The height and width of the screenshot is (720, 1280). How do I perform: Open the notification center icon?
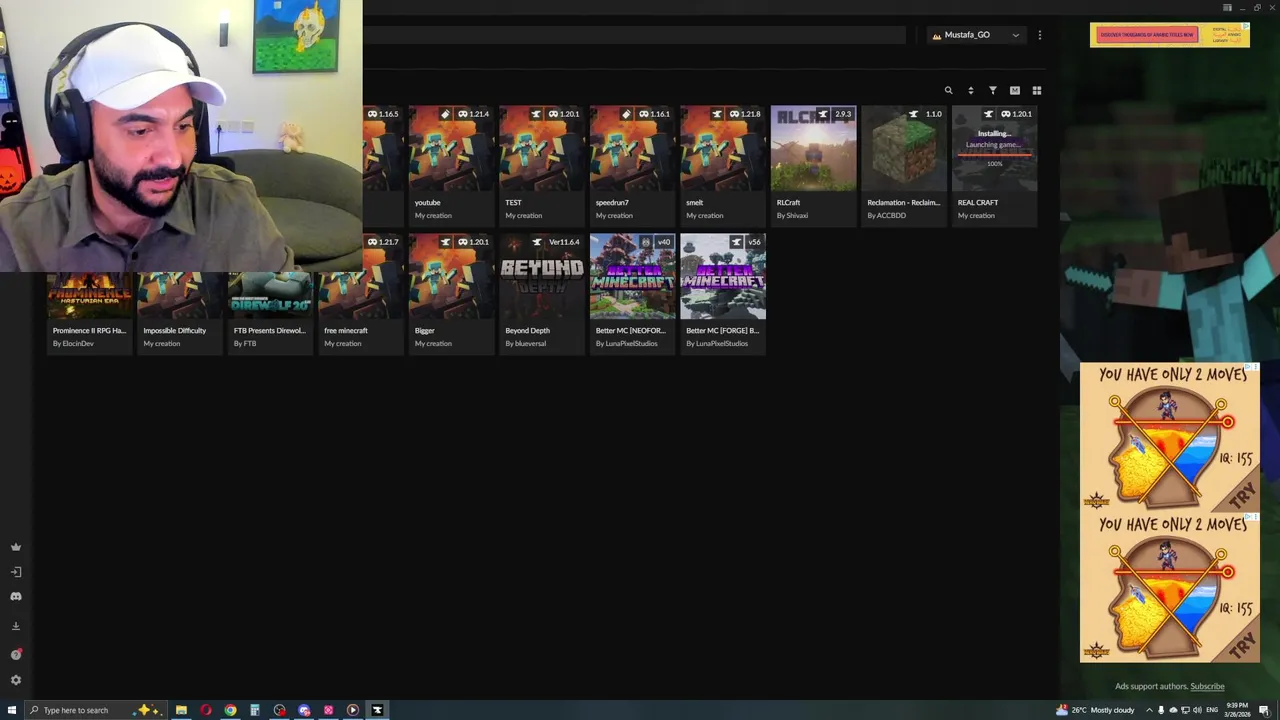pyautogui.click(x=1265, y=710)
